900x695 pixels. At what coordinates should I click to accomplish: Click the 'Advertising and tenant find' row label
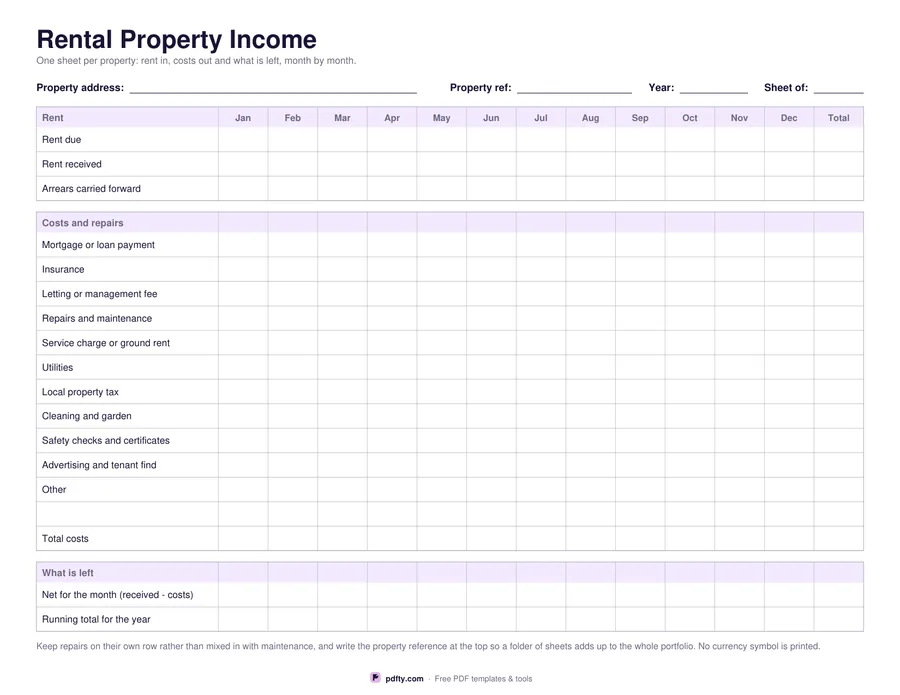pos(99,465)
